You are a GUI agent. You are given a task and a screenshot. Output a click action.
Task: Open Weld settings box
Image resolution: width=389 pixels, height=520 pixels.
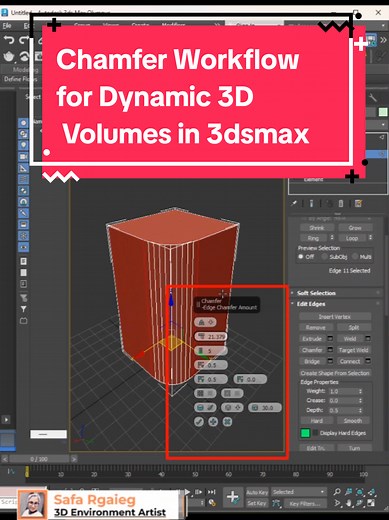pos(368,338)
